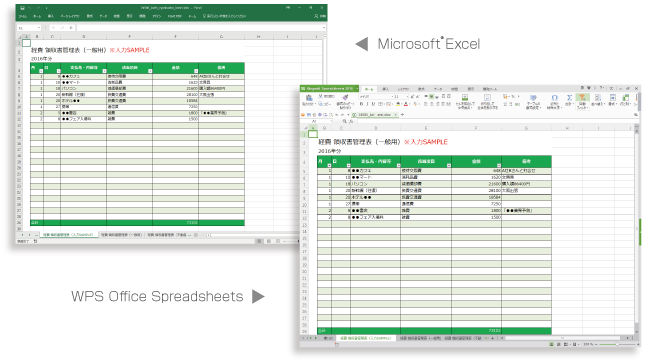Click 入力SAMPLE red text in WPS sheet
Image resolution: width=646 pixels, height=364 pixels.
(x=426, y=142)
